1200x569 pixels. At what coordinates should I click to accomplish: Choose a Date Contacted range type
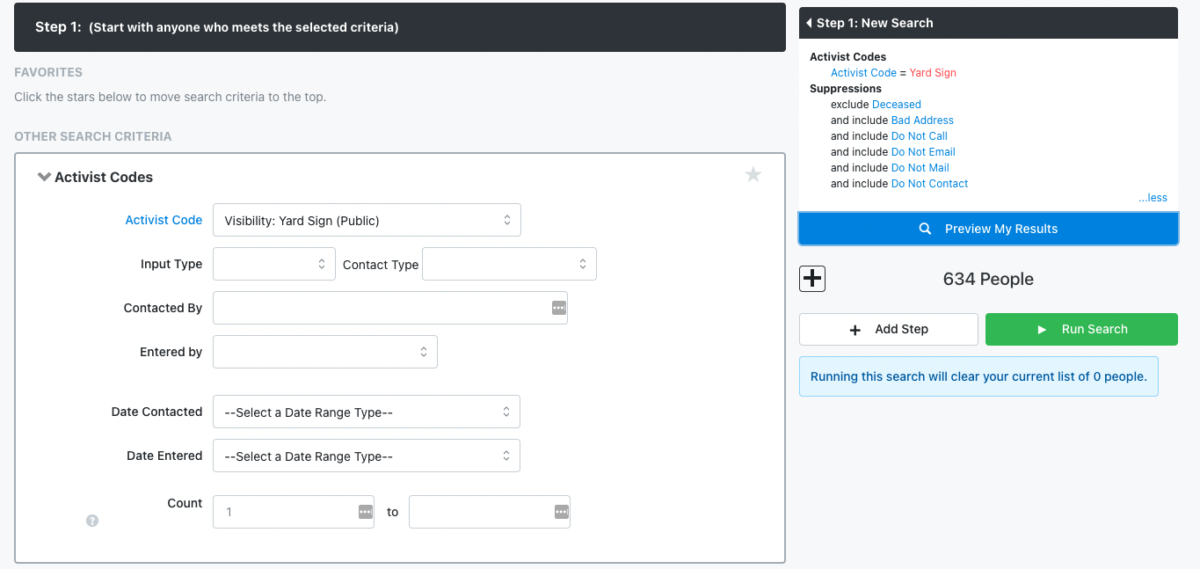pos(366,412)
